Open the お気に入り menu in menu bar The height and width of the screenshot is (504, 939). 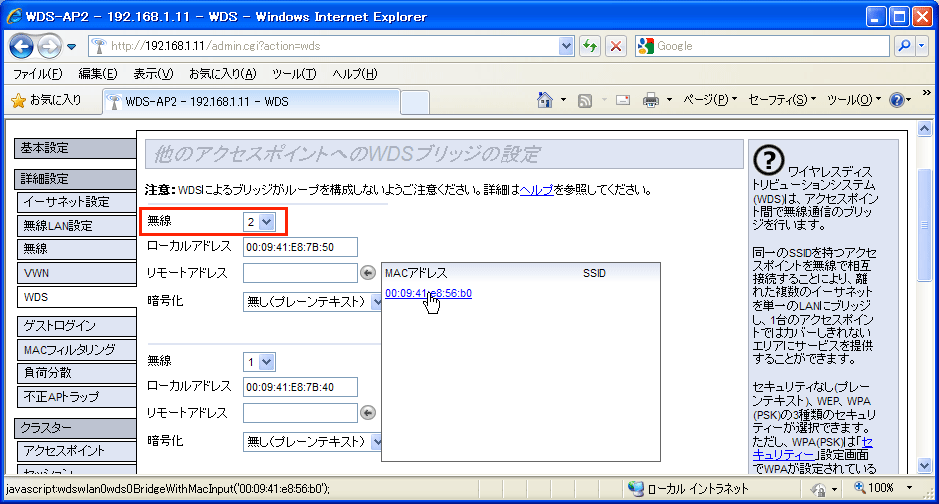(x=222, y=74)
